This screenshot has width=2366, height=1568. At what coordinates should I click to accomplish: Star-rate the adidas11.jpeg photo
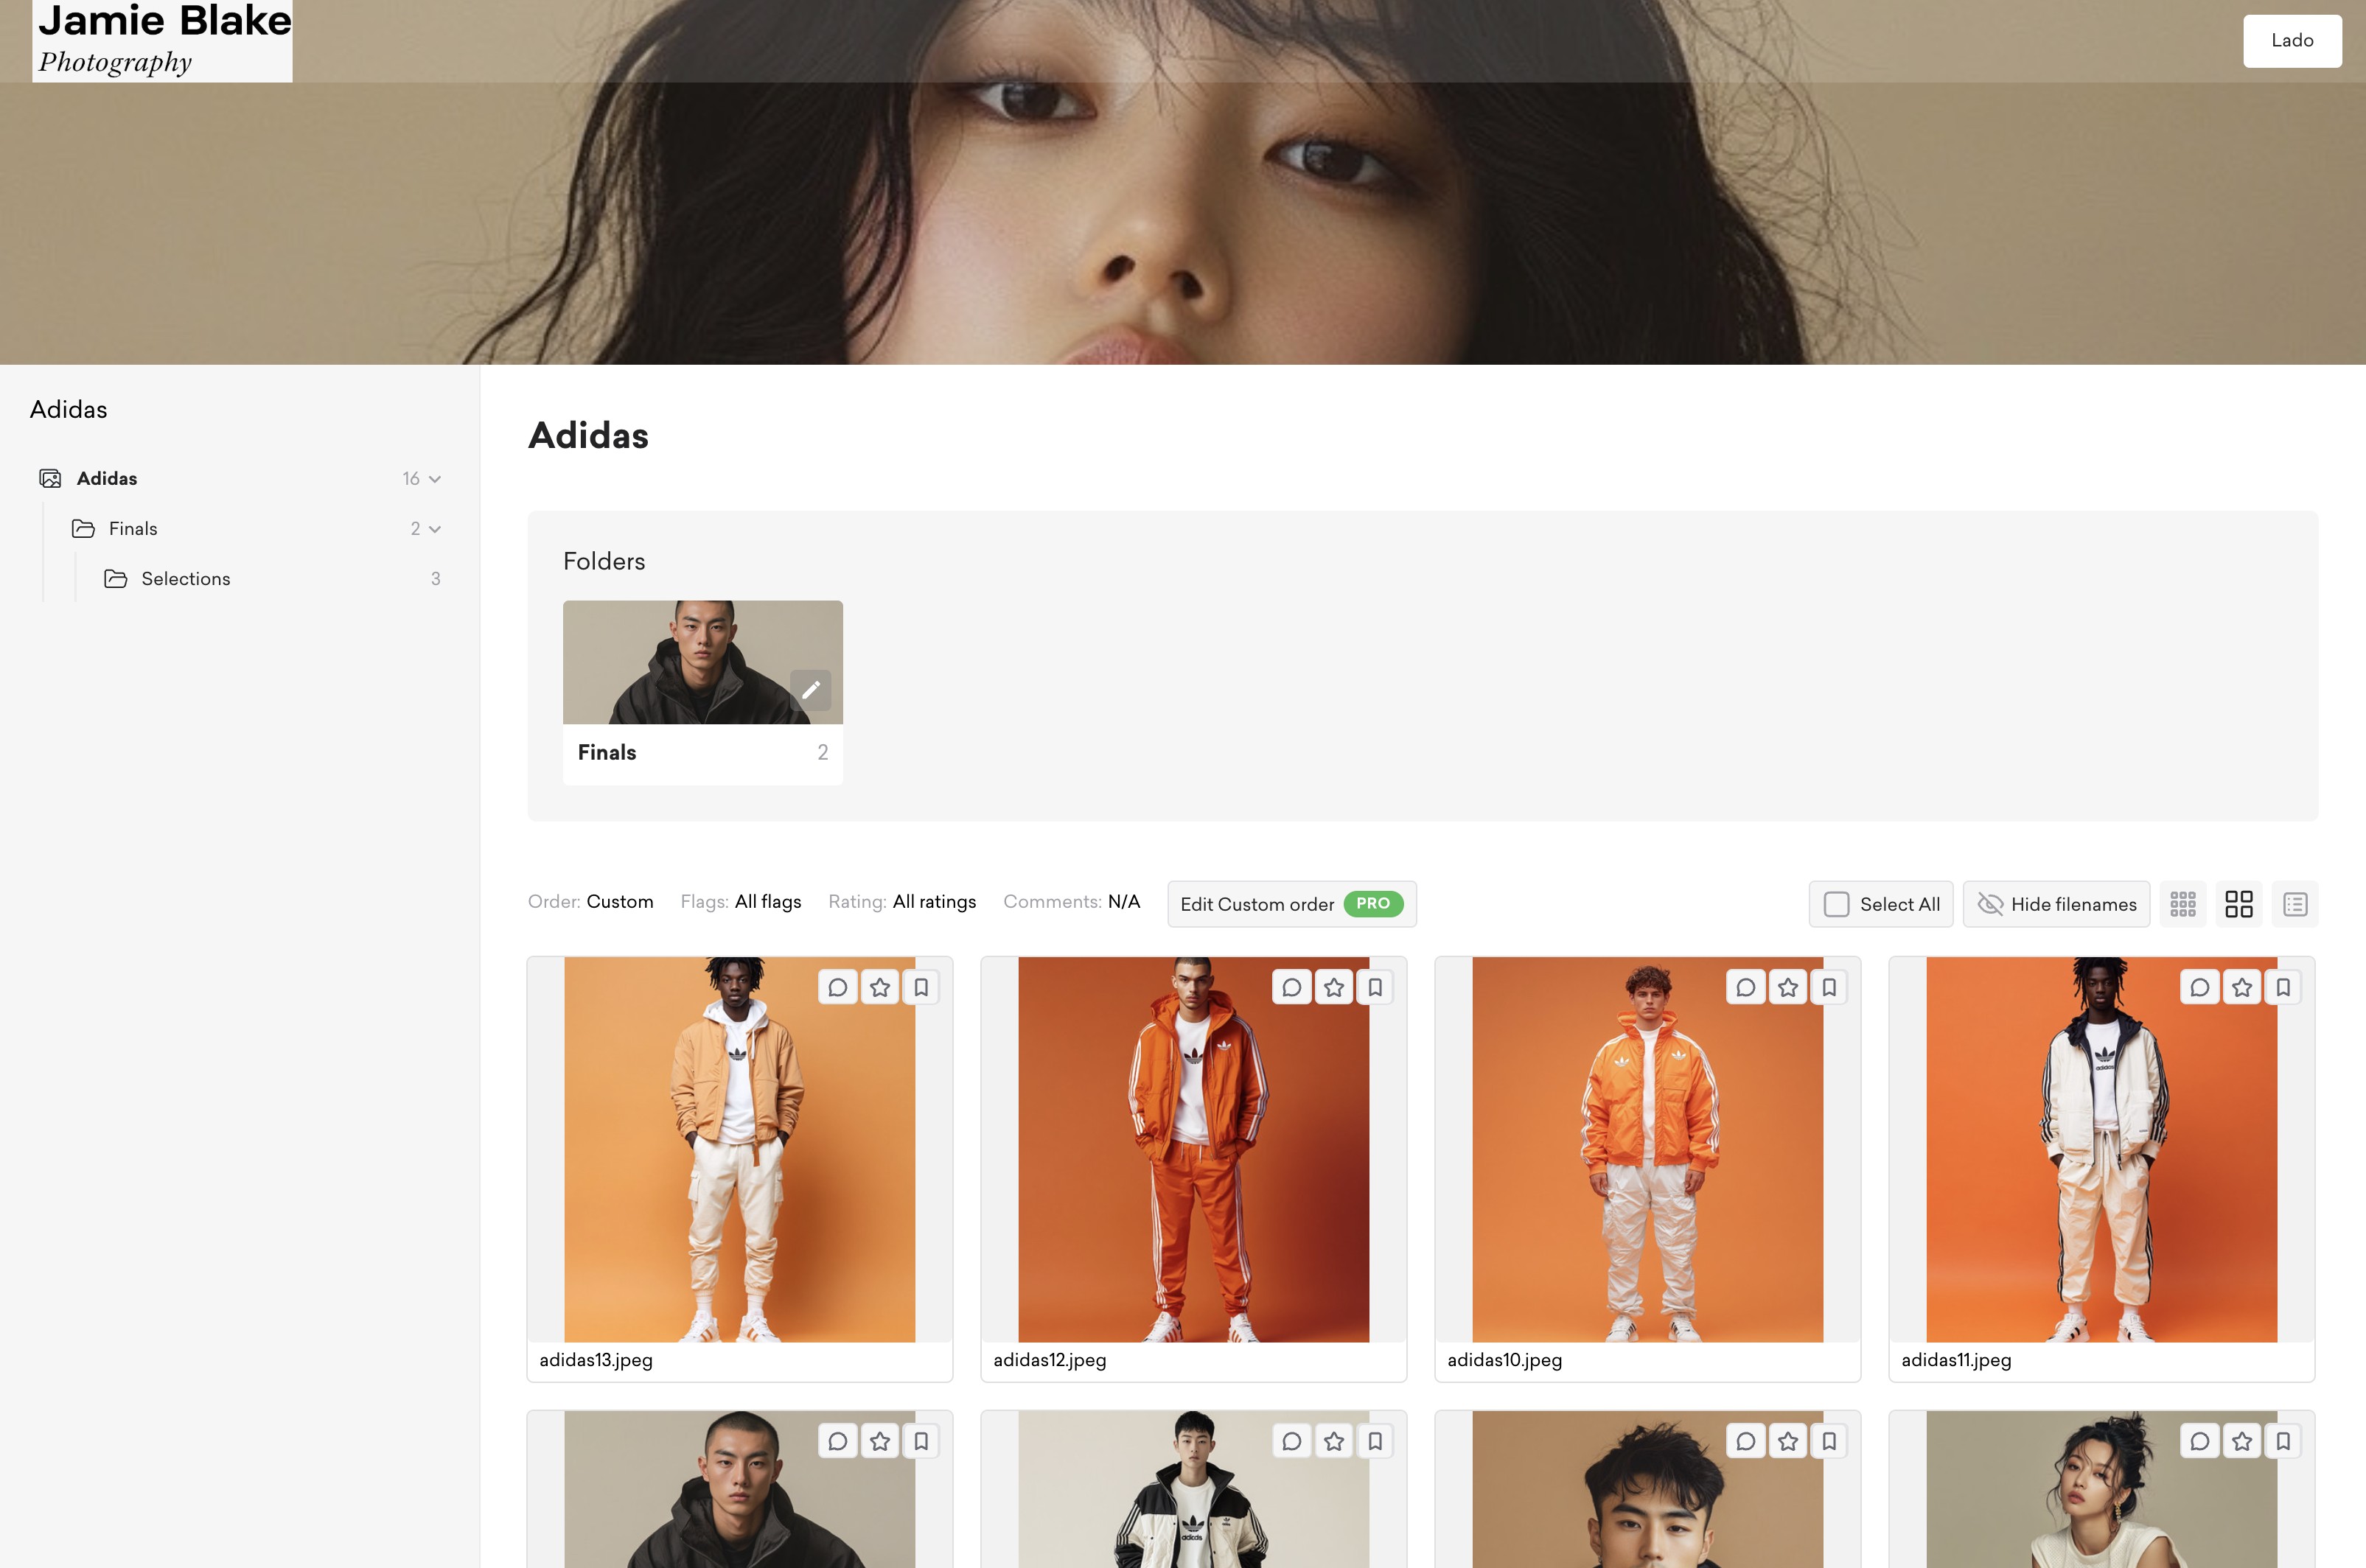tap(2242, 988)
